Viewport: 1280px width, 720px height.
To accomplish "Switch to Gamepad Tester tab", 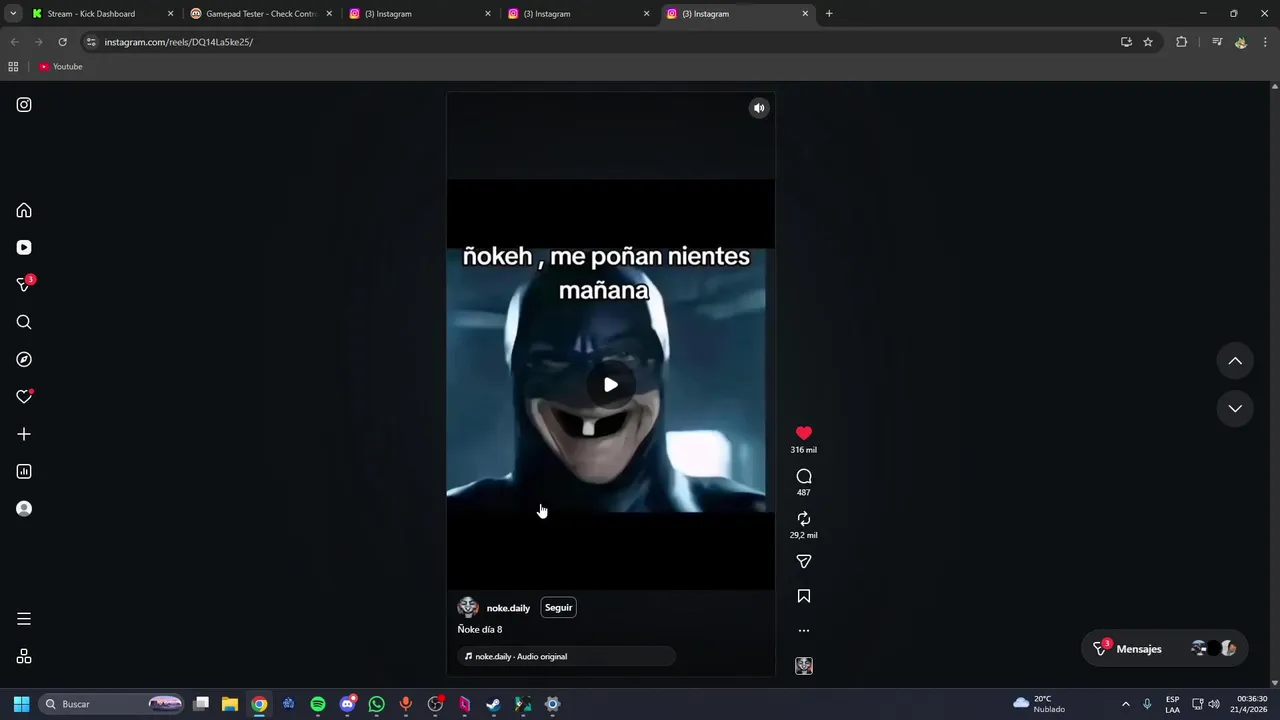I will (262, 14).
